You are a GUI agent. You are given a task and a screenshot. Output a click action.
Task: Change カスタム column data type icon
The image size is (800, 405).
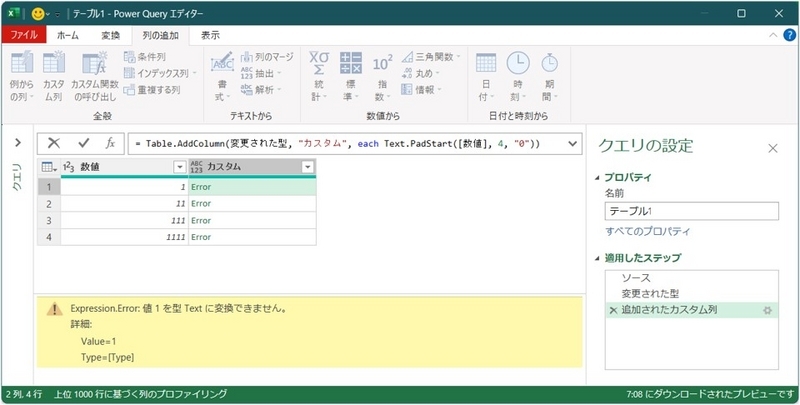tap(196, 167)
